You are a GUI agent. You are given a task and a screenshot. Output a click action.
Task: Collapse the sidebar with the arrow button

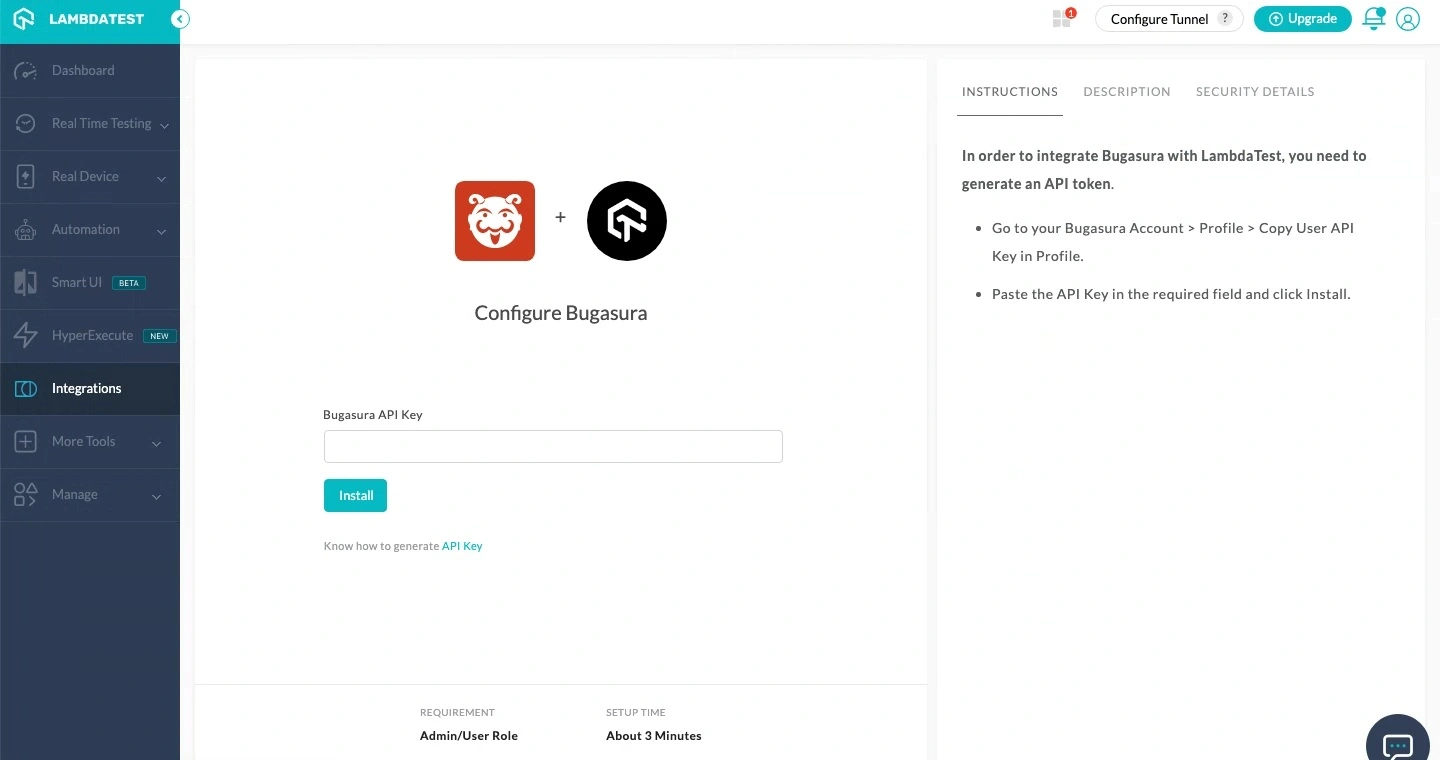pyautogui.click(x=180, y=19)
